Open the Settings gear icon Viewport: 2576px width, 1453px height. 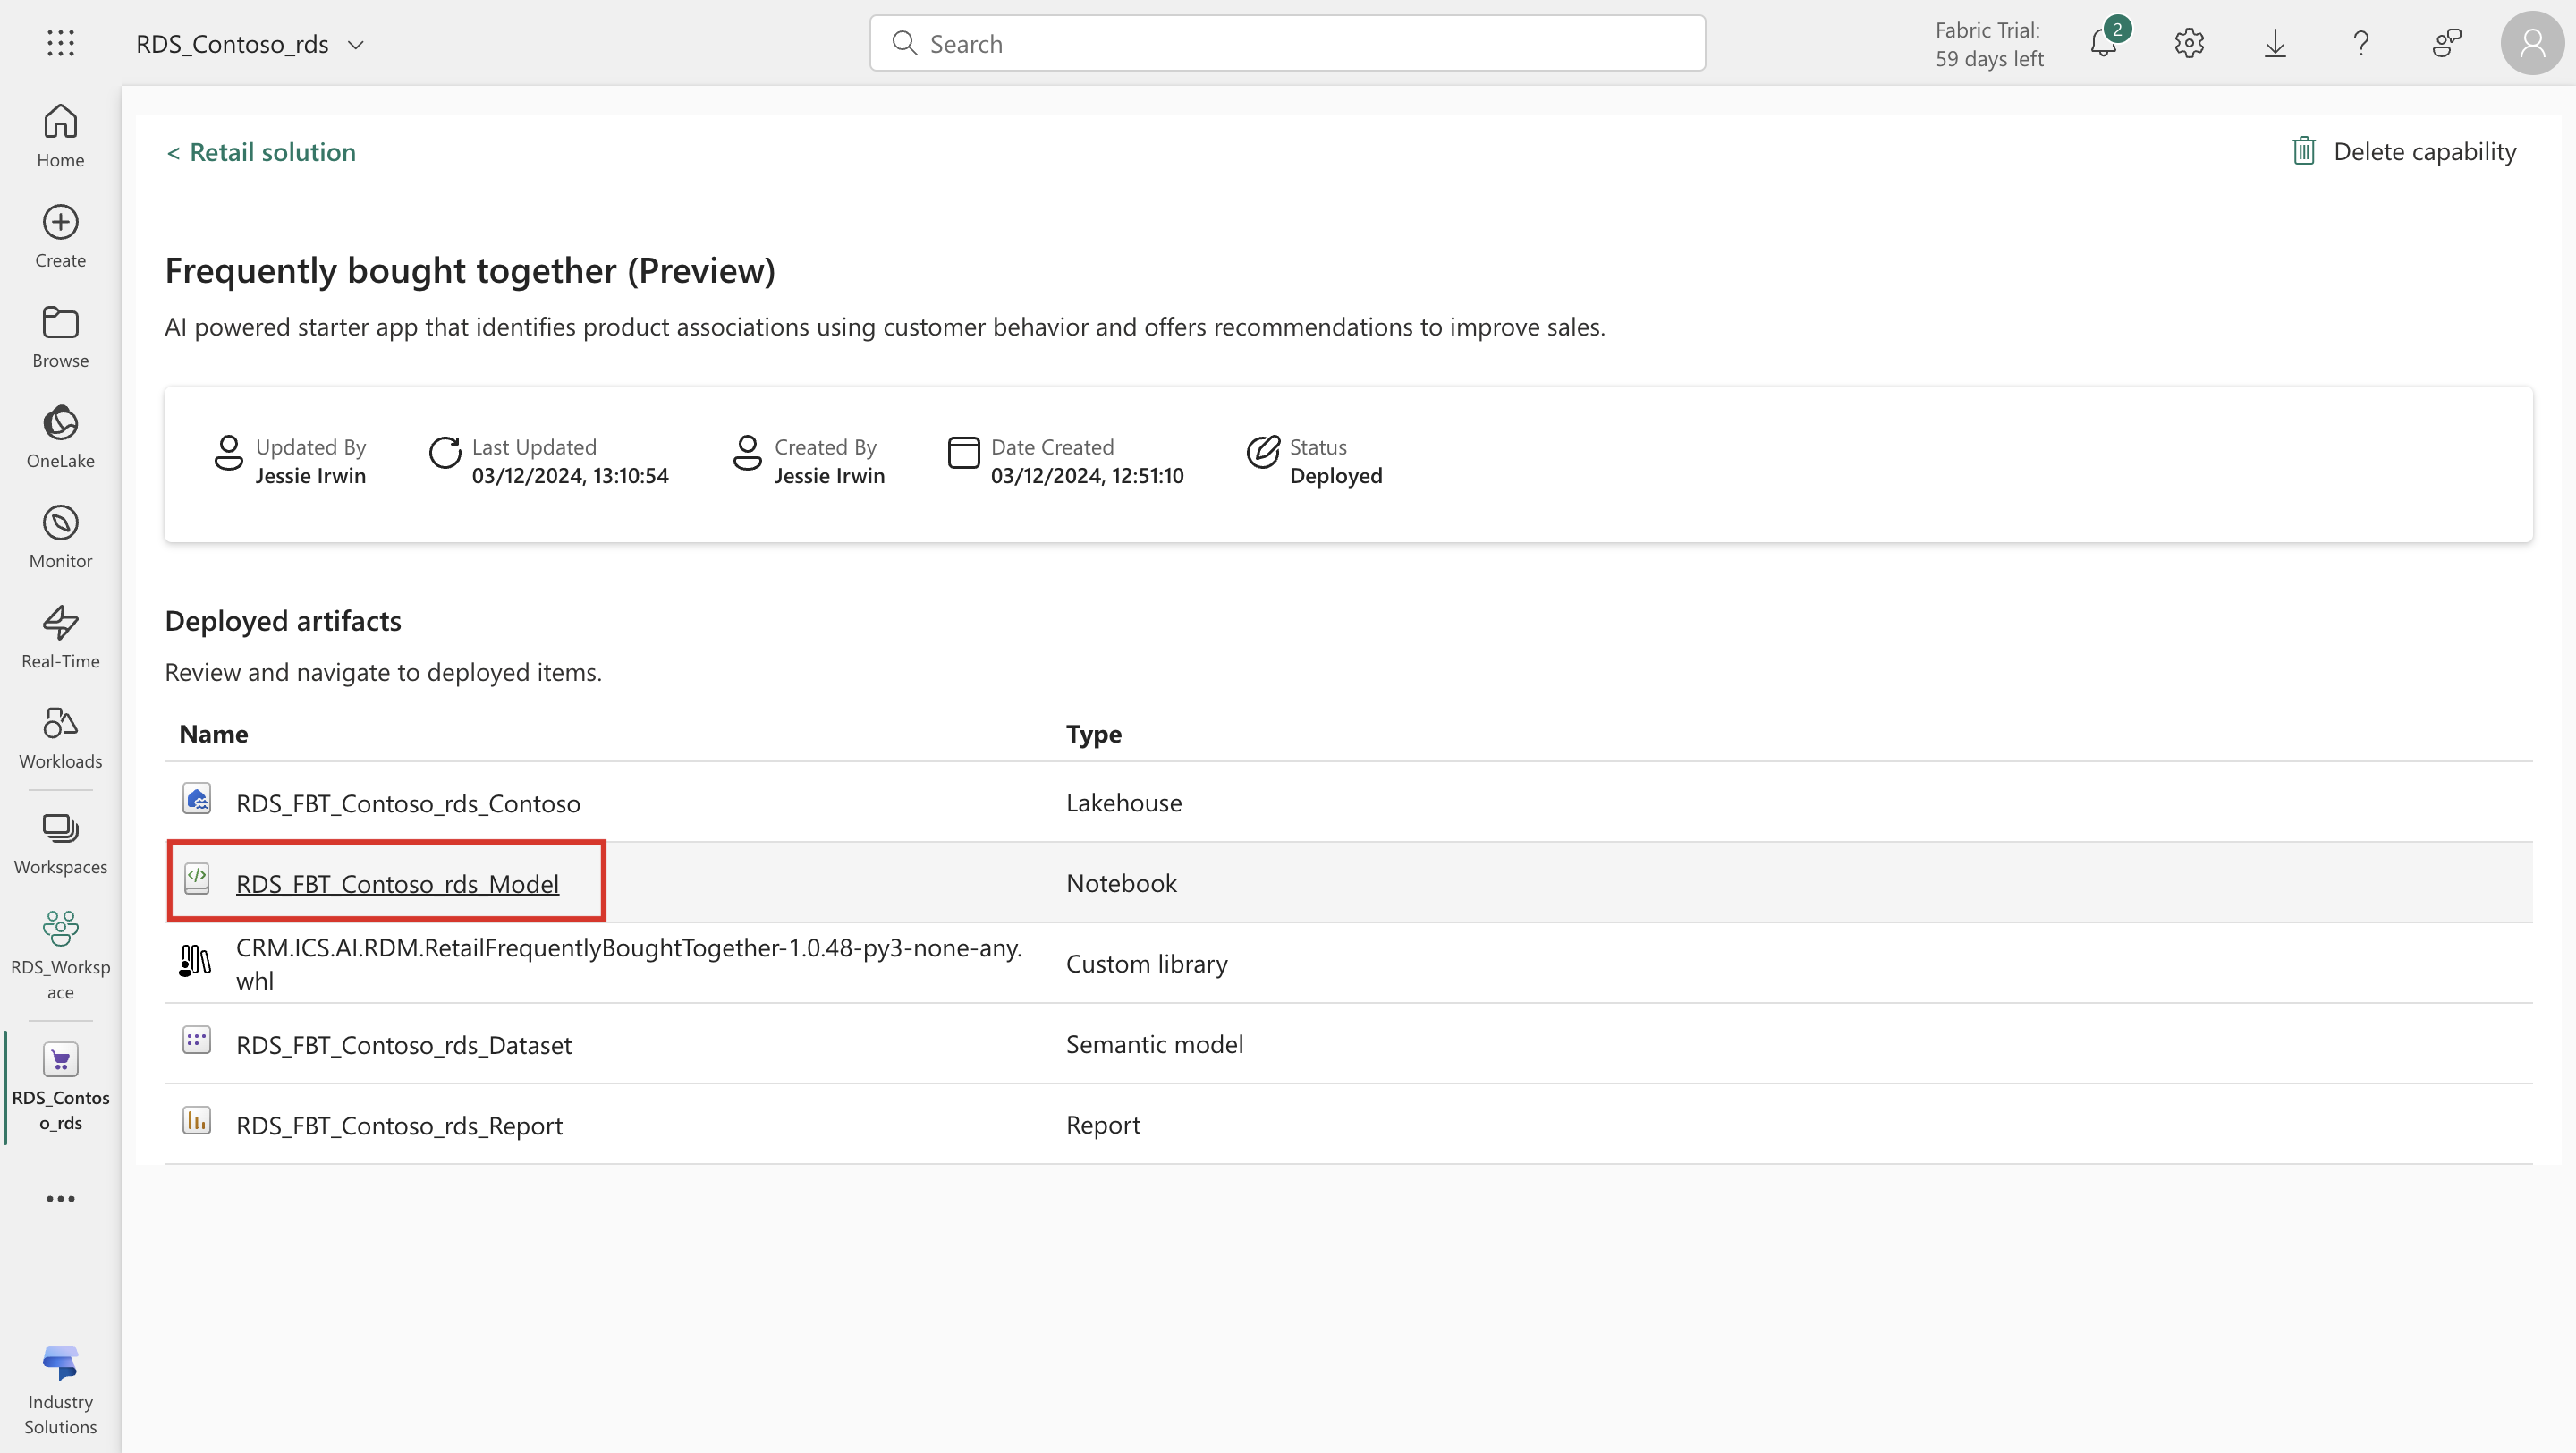(x=2189, y=43)
